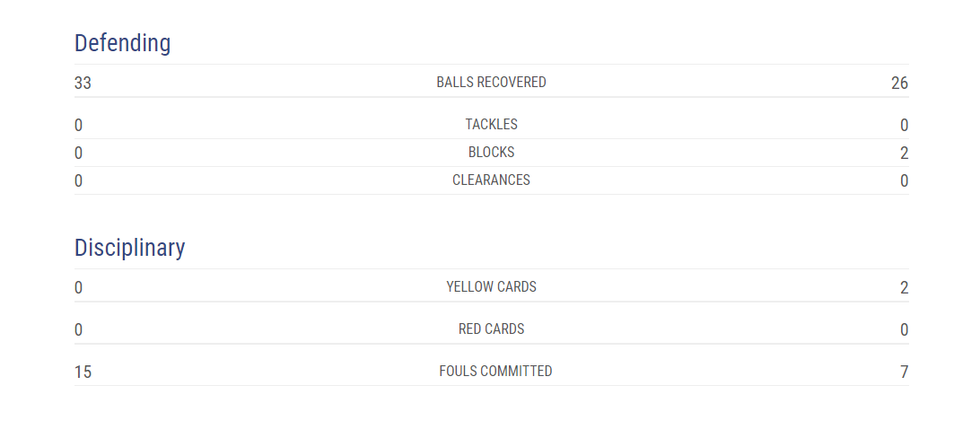Select the BALLS RECOVERED stat label
The height and width of the screenshot is (421, 980).
491,82
